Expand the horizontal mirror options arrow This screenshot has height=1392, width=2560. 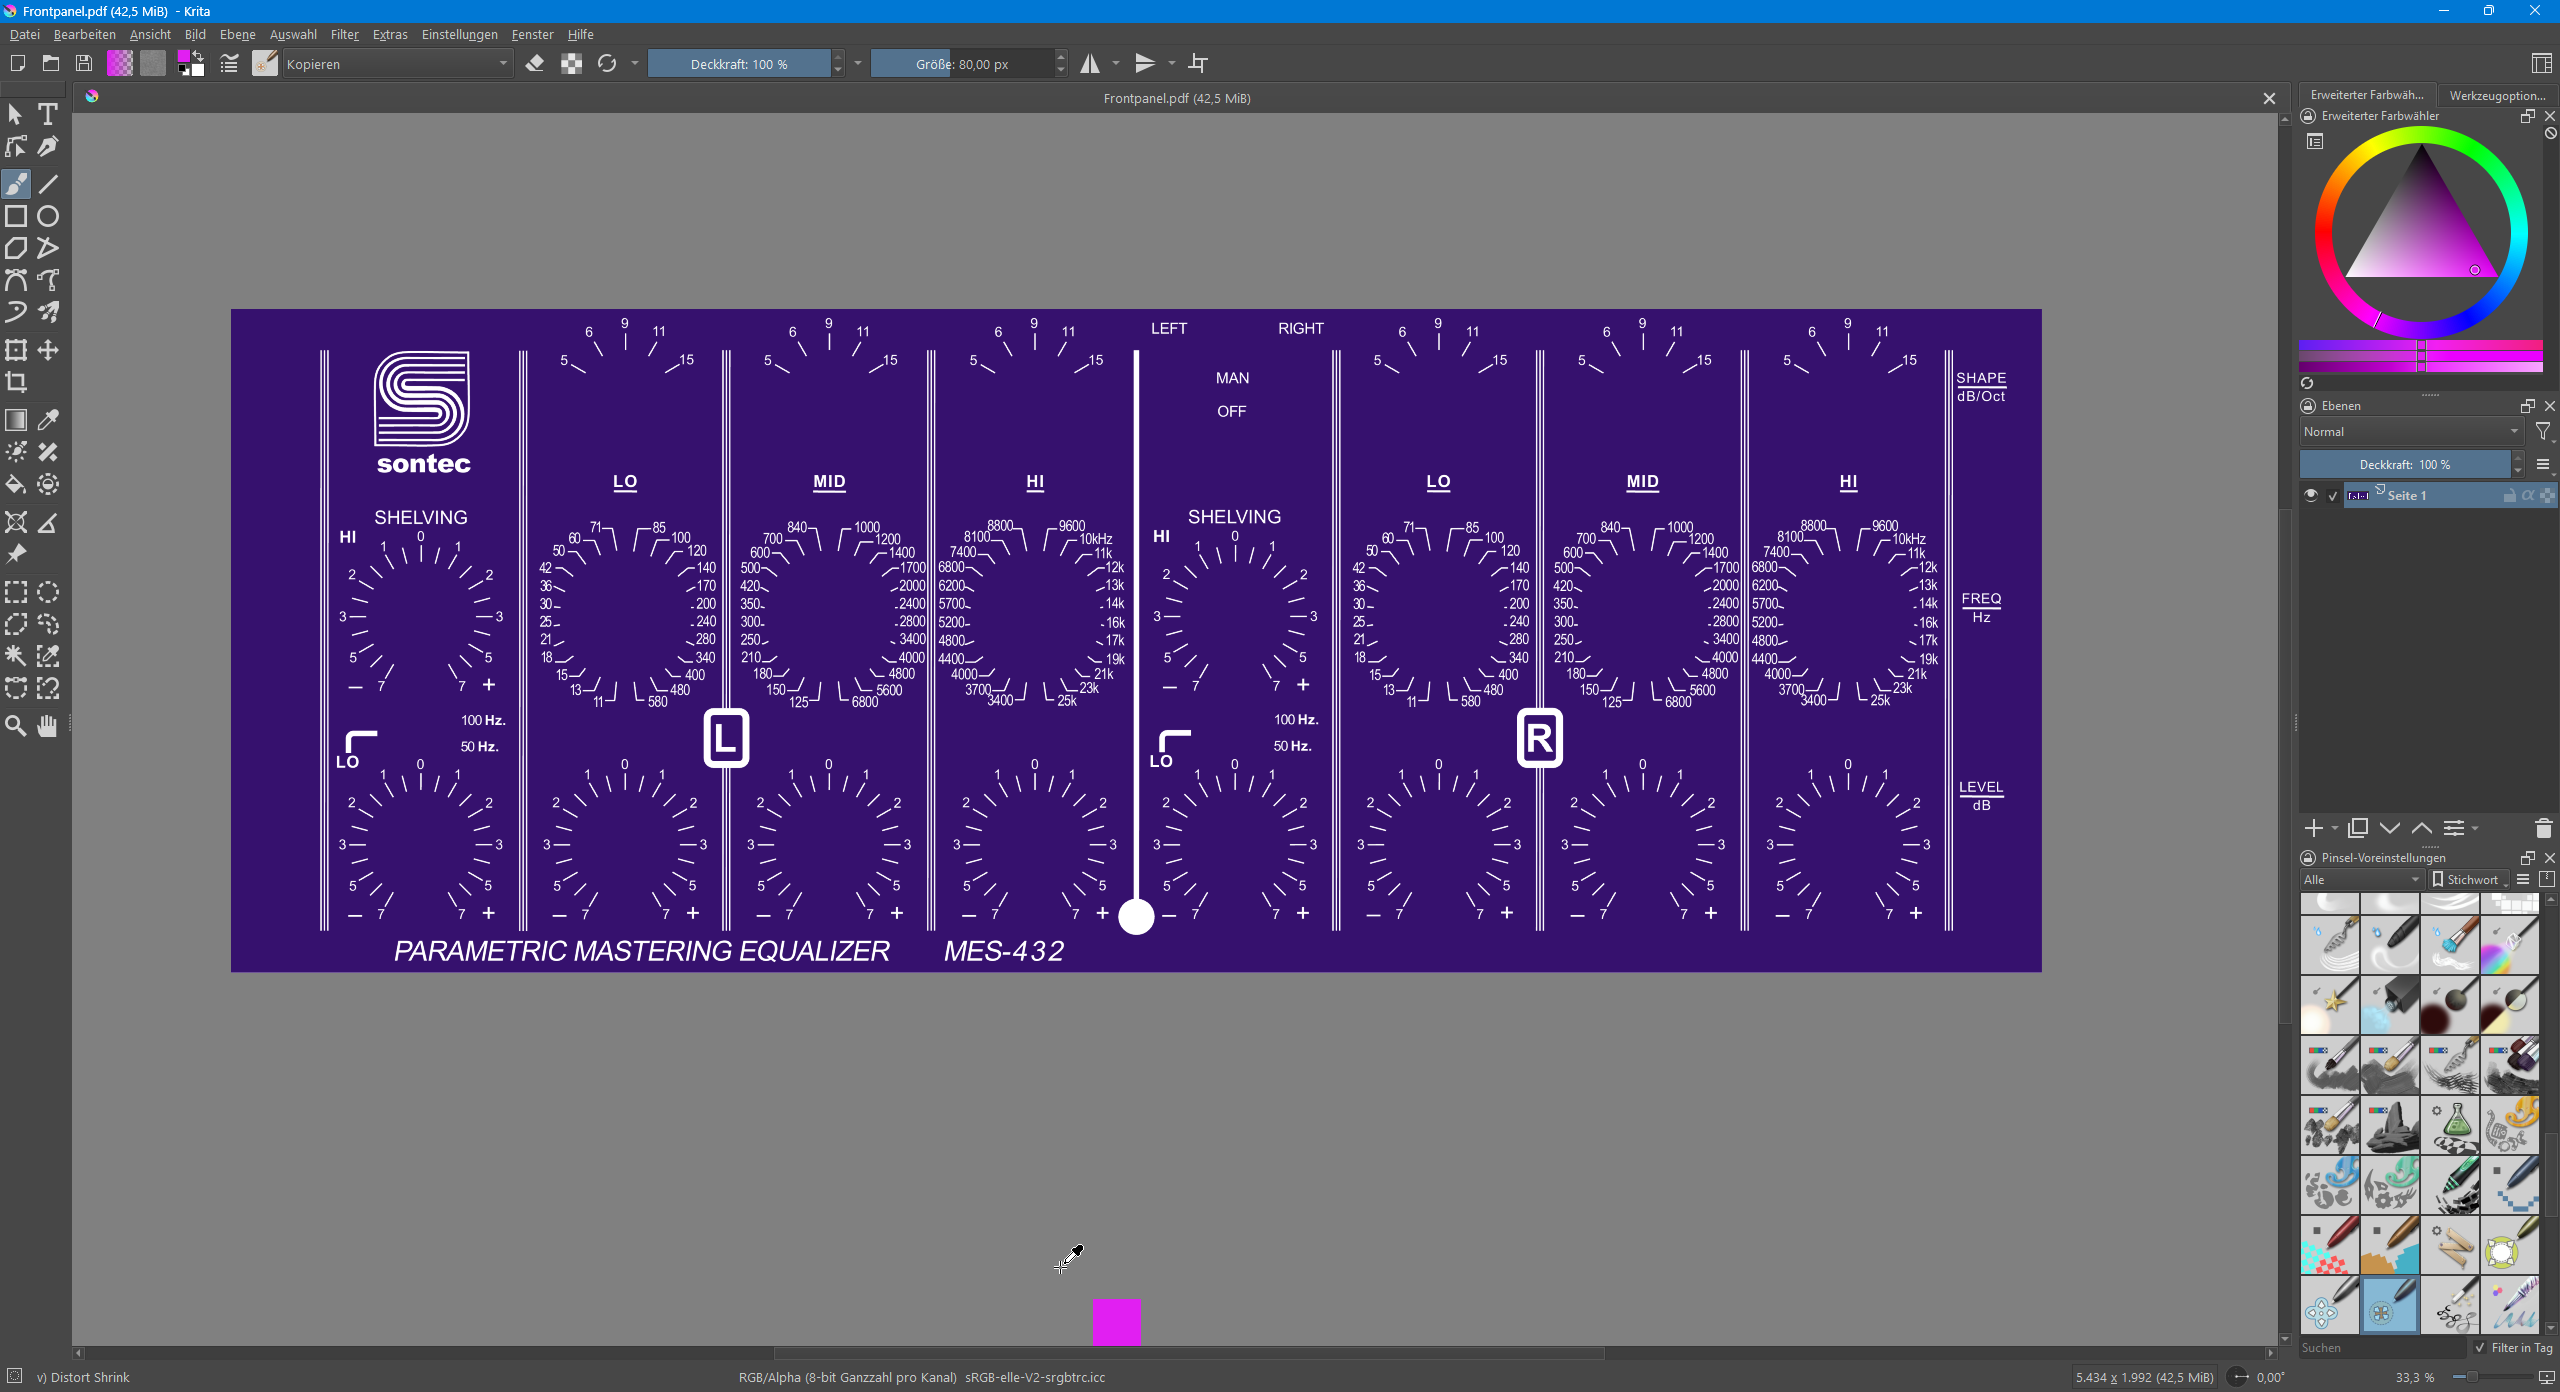pos(1116,64)
